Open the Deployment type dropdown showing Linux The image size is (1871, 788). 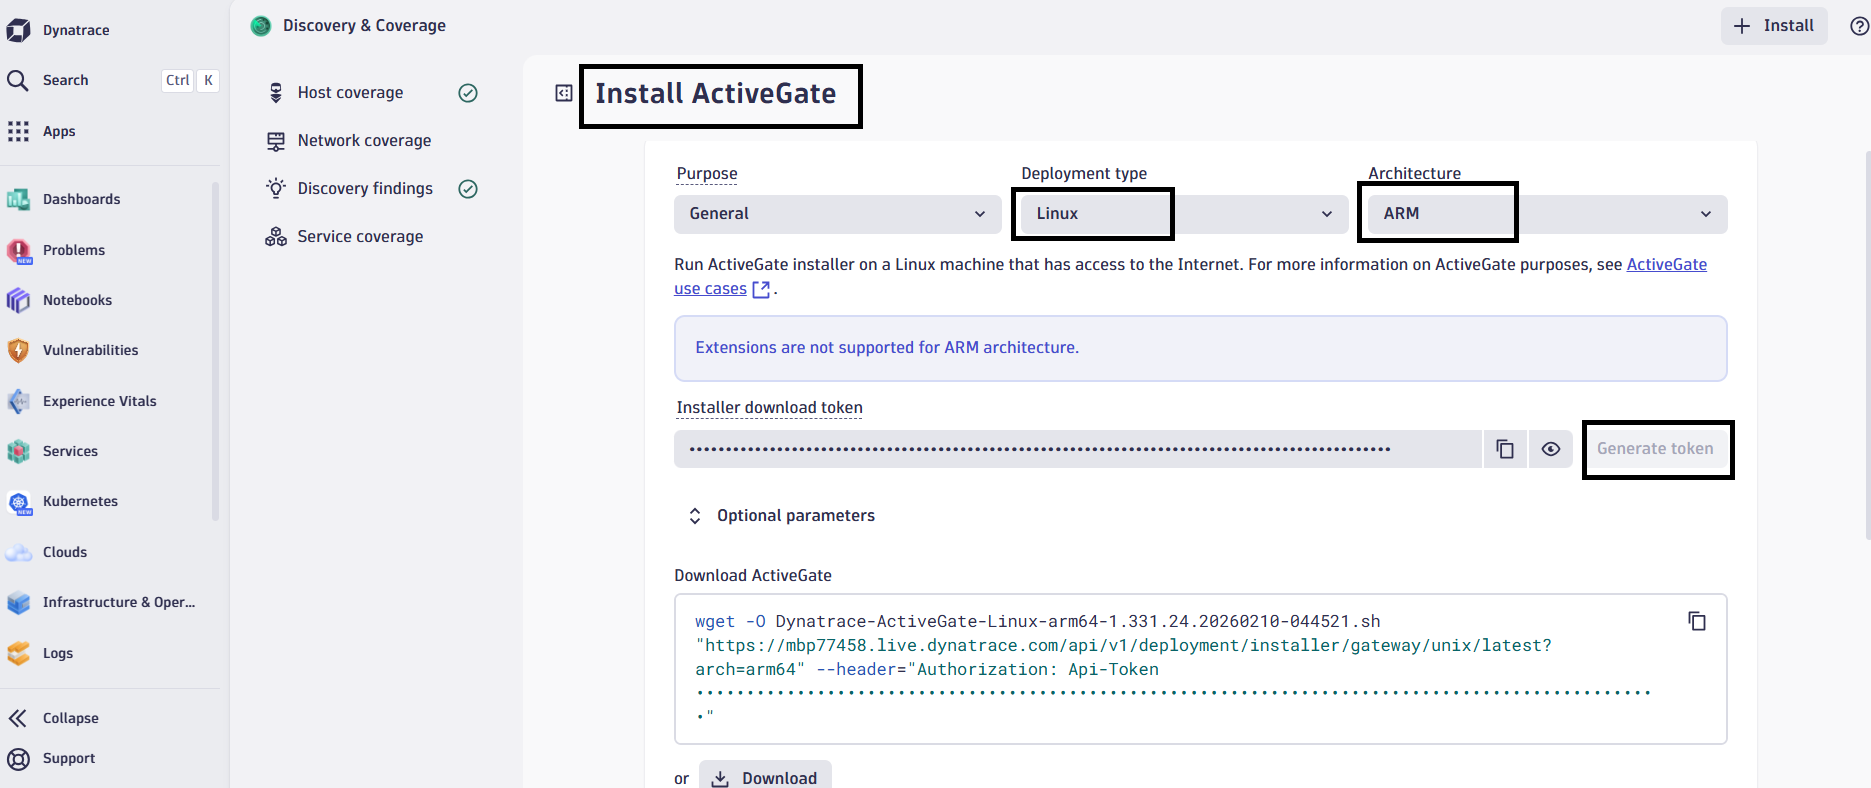pos(1184,214)
